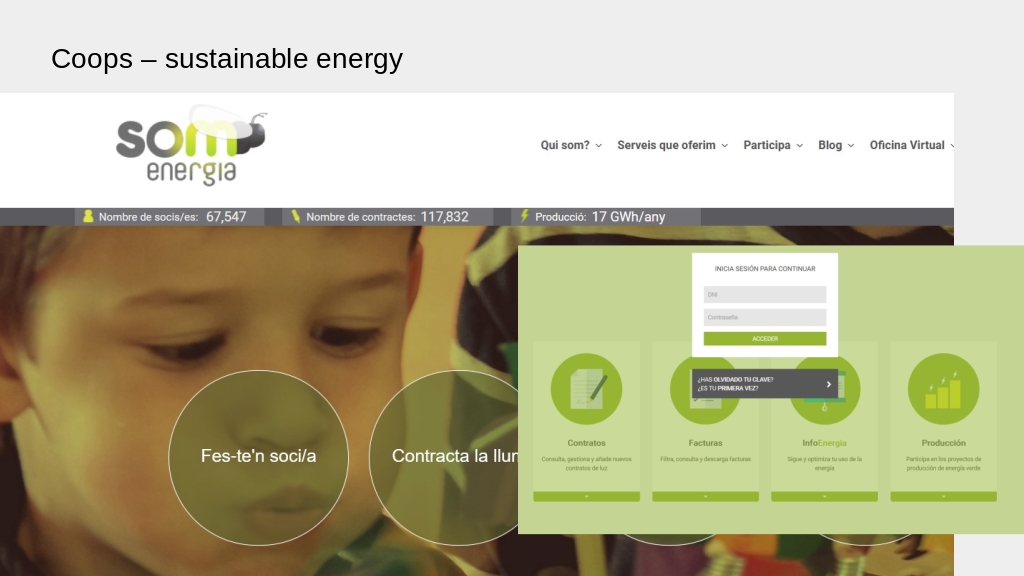Image resolution: width=1024 pixels, height=576 pixels.
Task: Click the members person icon in stats bar
Action: [x=88, y=216]
